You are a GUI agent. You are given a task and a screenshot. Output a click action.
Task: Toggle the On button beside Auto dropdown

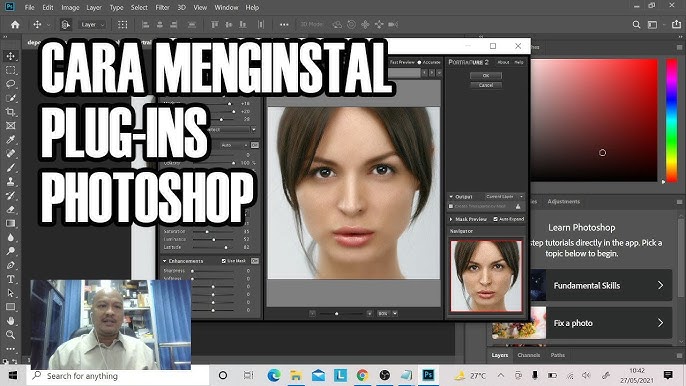[x=255, y=145]
